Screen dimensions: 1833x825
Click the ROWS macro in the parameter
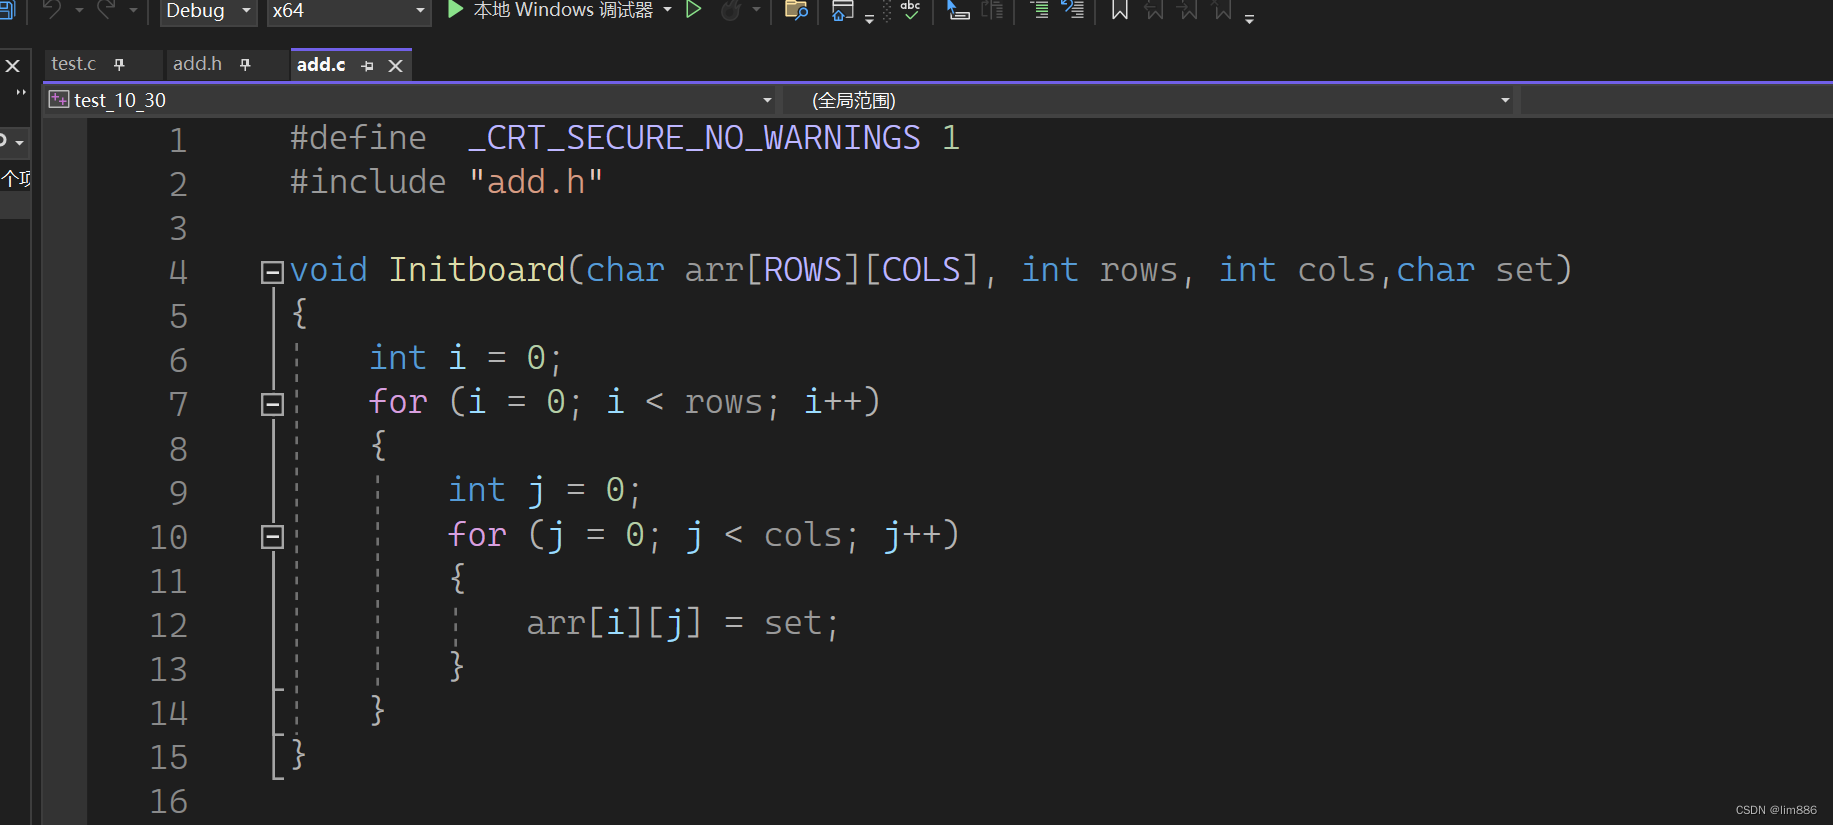coord(803,270)
